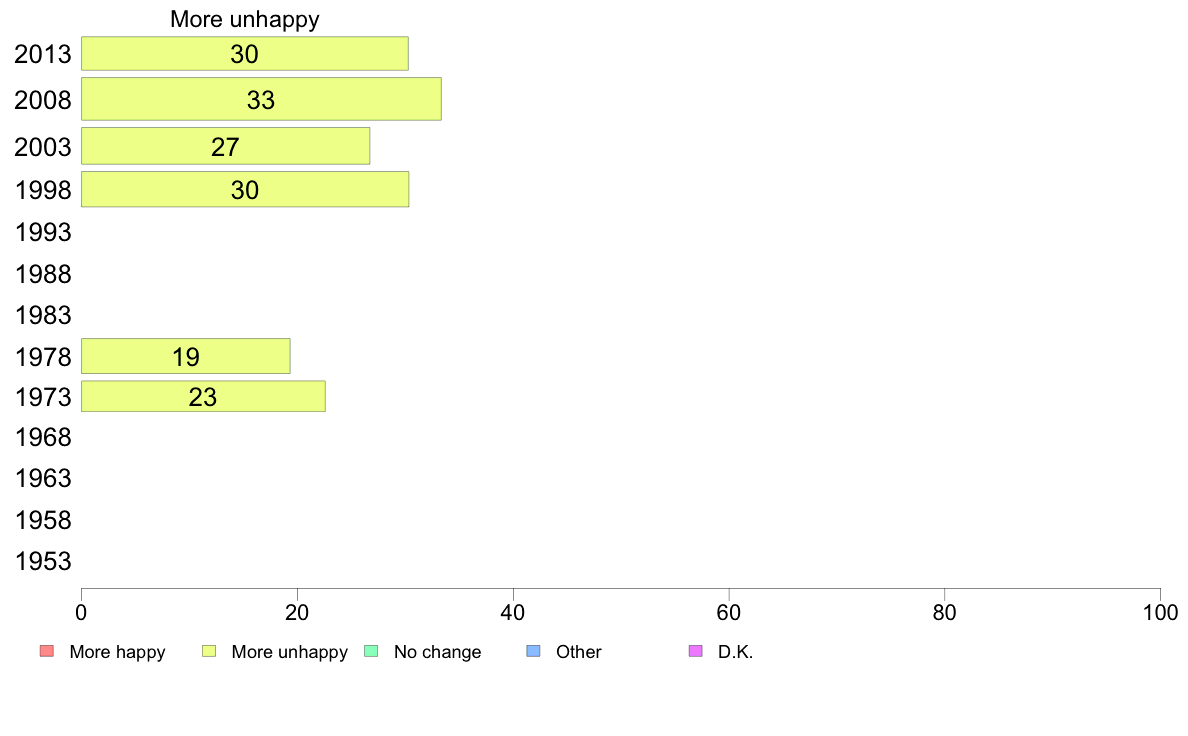Select the 2008 bar showing 33
The image size is (1188, 736).
point(261,99)
